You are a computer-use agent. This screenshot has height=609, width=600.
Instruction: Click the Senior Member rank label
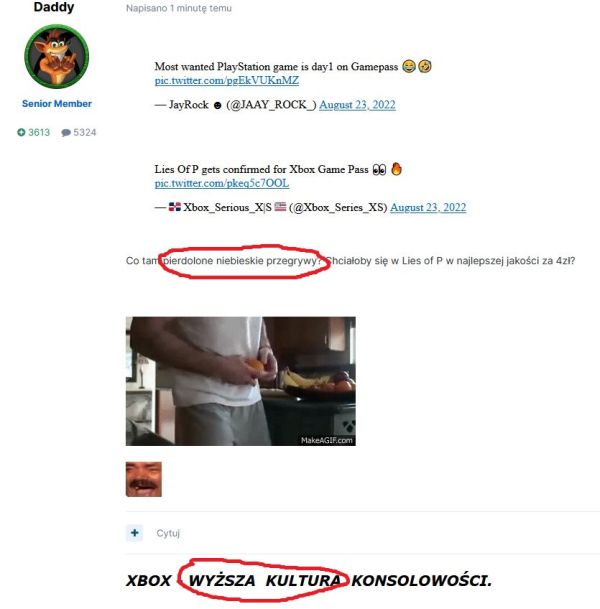point(57,104)
